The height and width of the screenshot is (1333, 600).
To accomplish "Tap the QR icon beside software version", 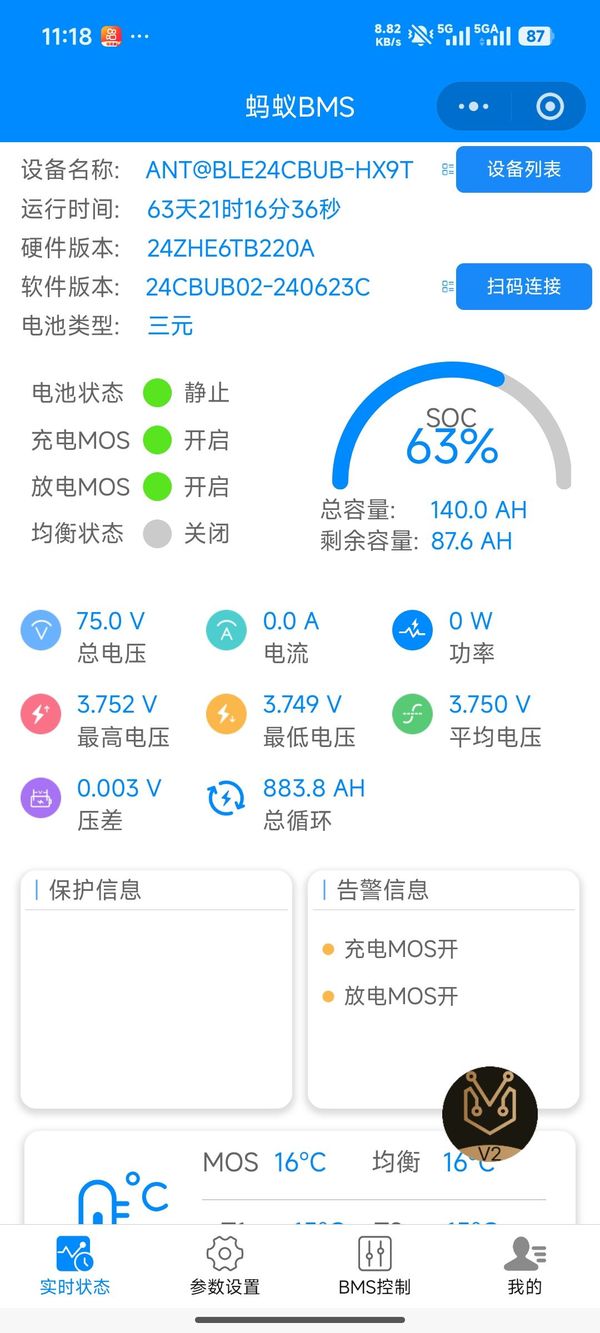I will click(x=447, y=286).
